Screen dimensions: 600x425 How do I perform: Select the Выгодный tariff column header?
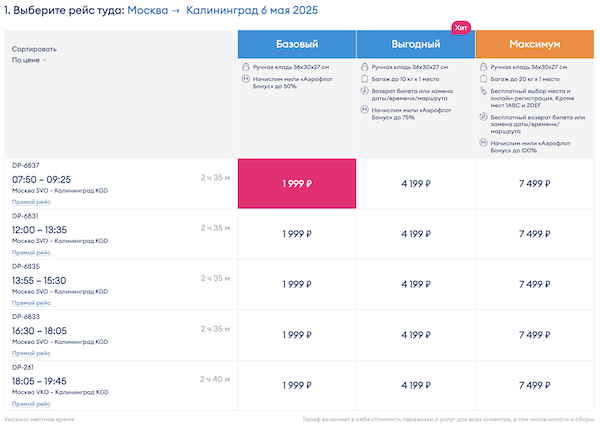click(x=415, y=45)
